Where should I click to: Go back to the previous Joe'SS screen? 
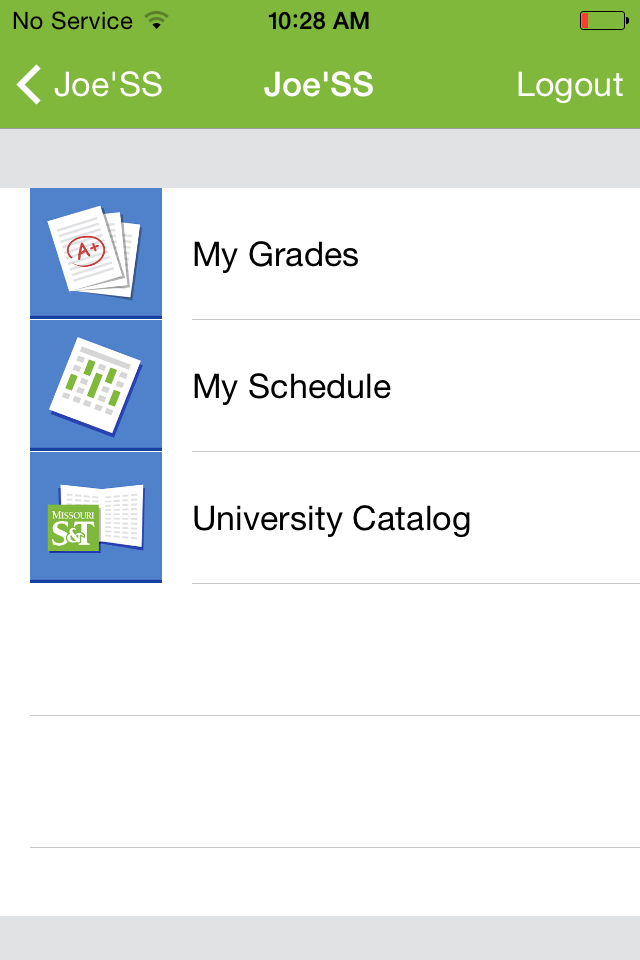point(89,84)
